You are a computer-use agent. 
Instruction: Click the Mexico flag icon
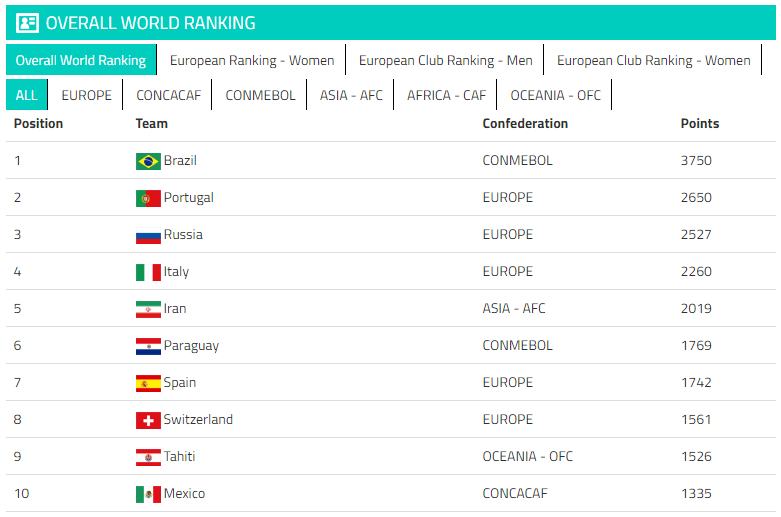click(x=148, y=494)
